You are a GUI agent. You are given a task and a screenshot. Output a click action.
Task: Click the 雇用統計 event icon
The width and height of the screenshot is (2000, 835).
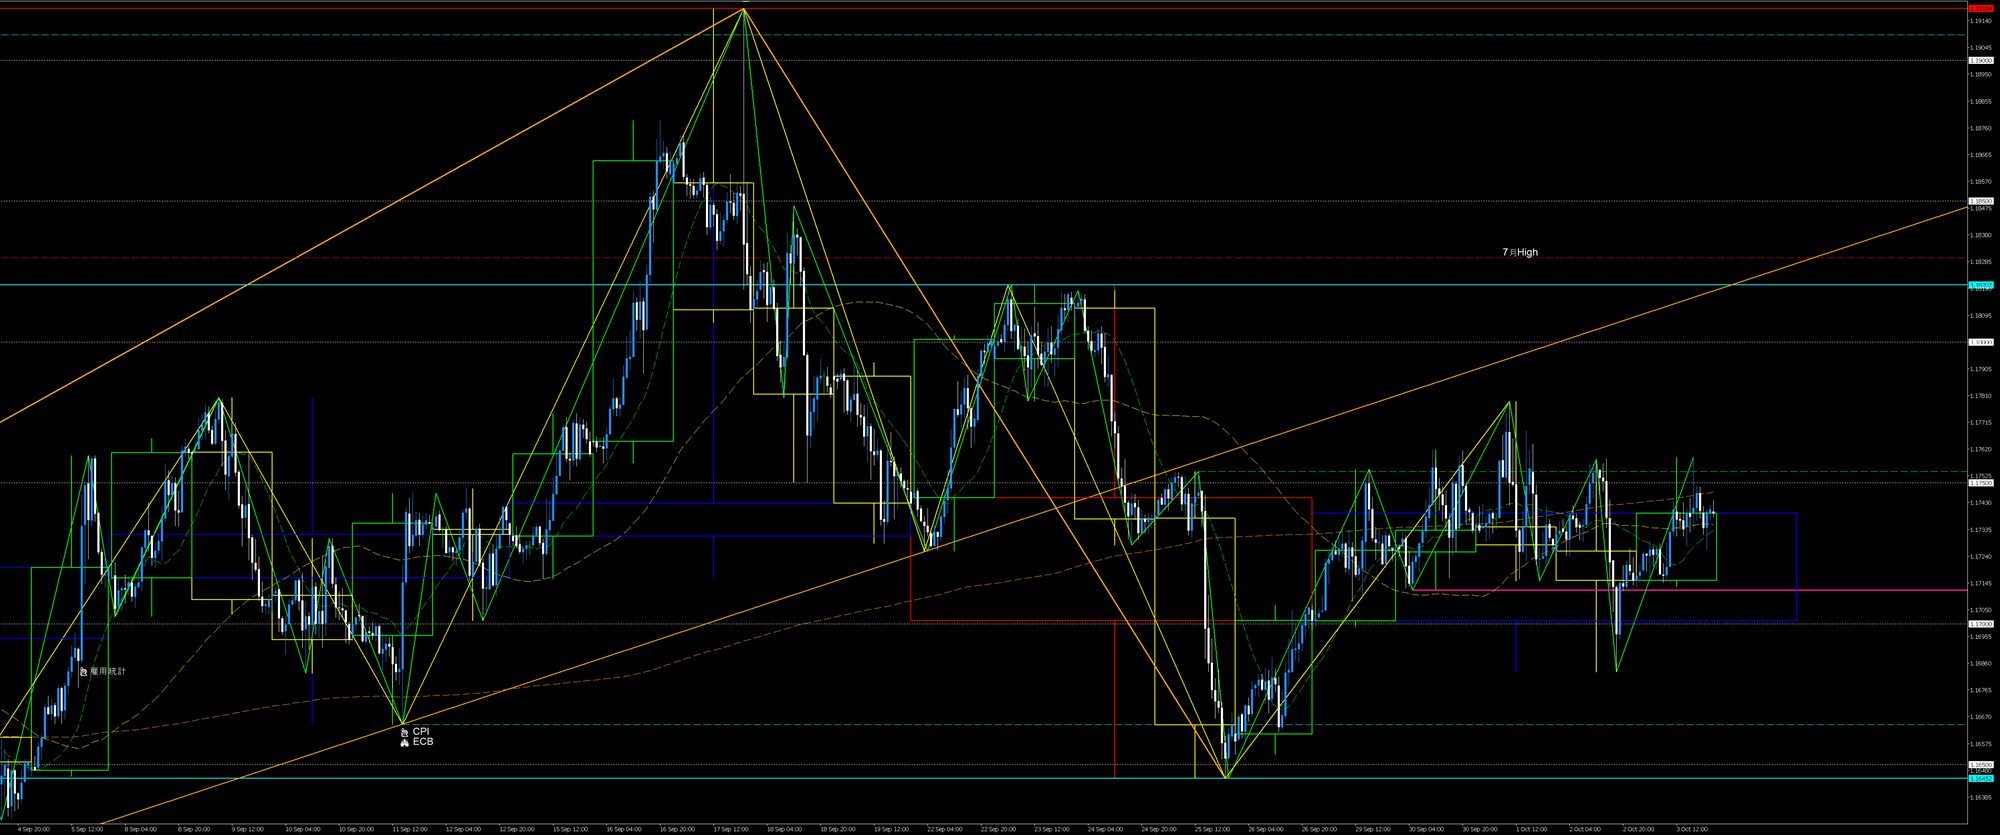click(83, 672)
